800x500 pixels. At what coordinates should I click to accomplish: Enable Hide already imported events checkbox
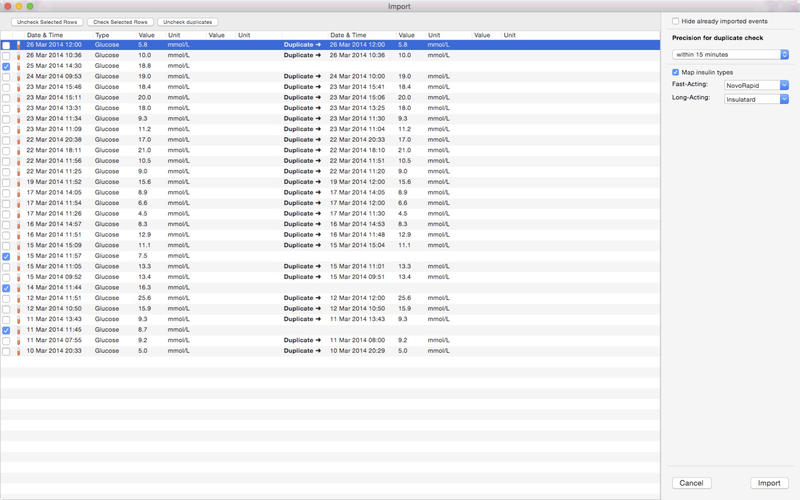point(676,21)
